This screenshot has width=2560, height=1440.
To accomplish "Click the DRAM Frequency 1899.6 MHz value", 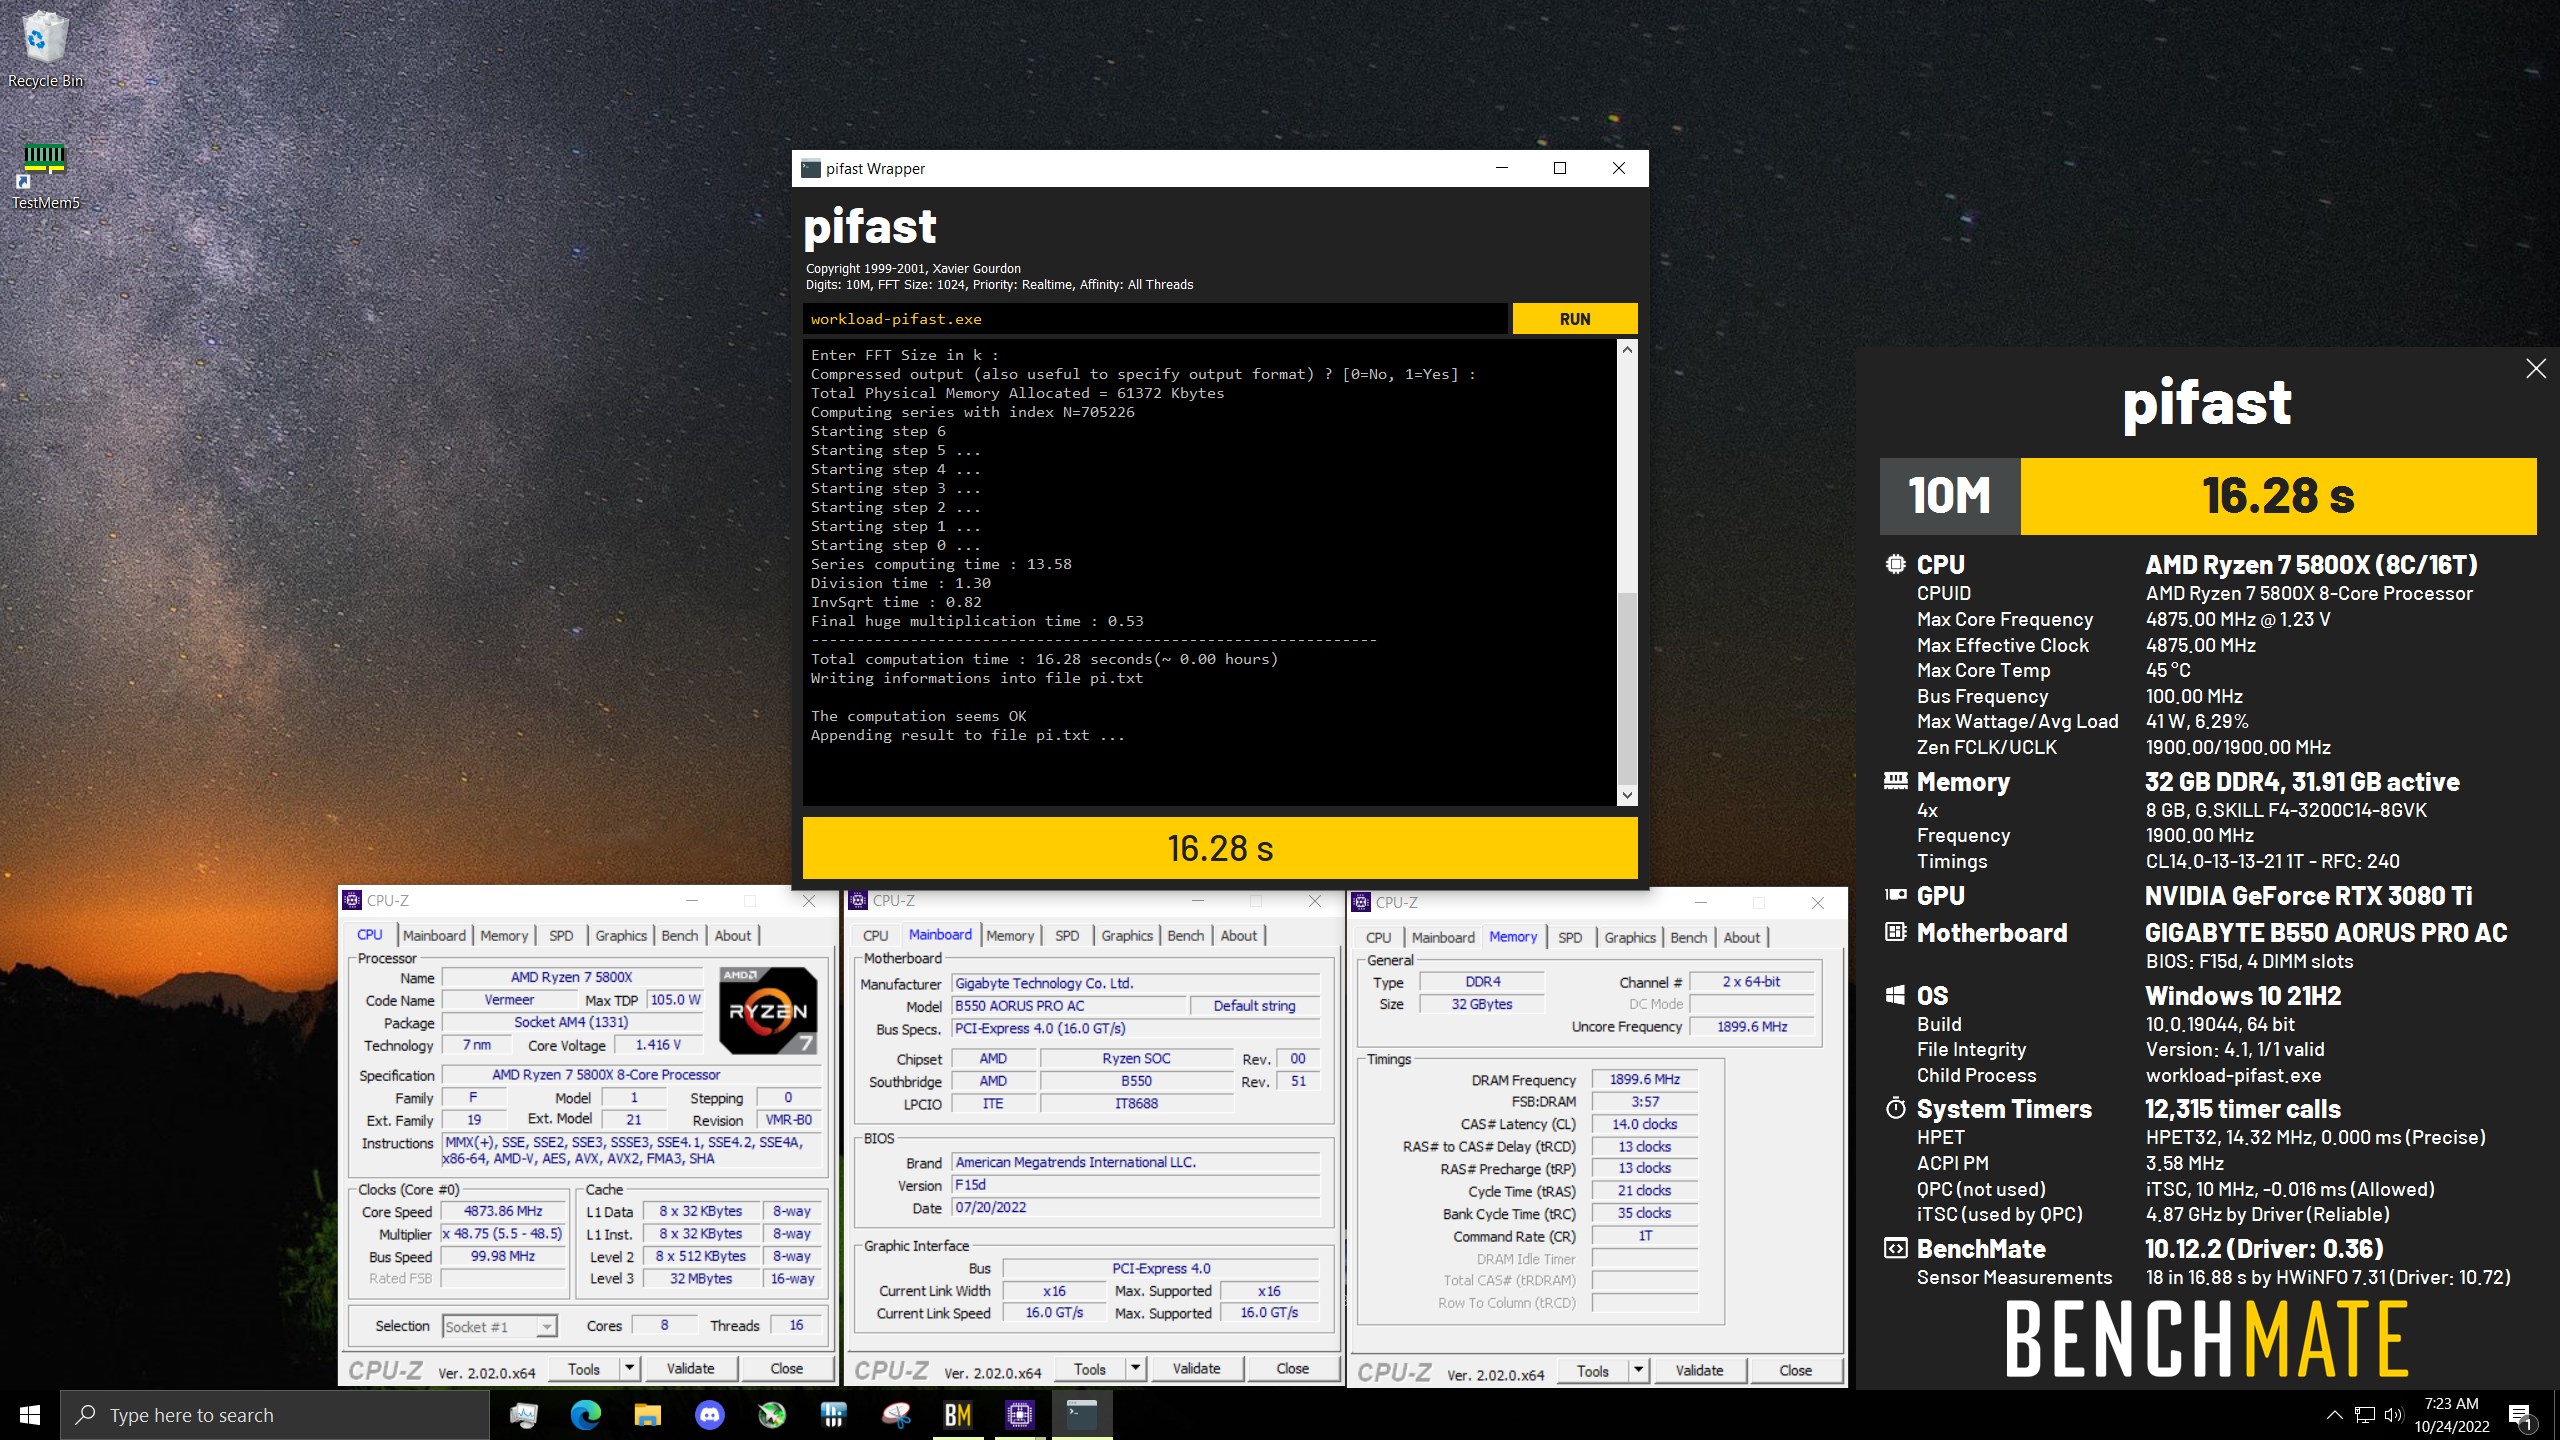I will (1644, 1079).
